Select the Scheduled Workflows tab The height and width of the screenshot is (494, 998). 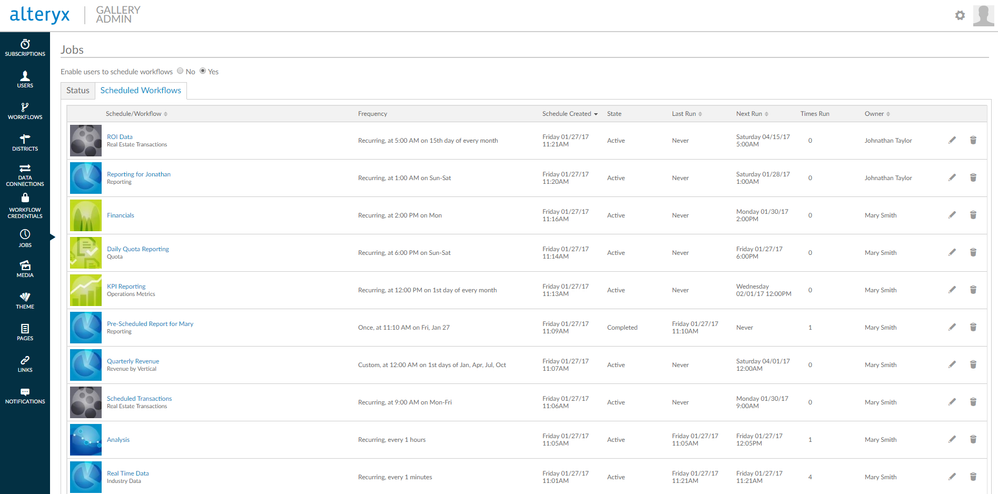point(141,90)
